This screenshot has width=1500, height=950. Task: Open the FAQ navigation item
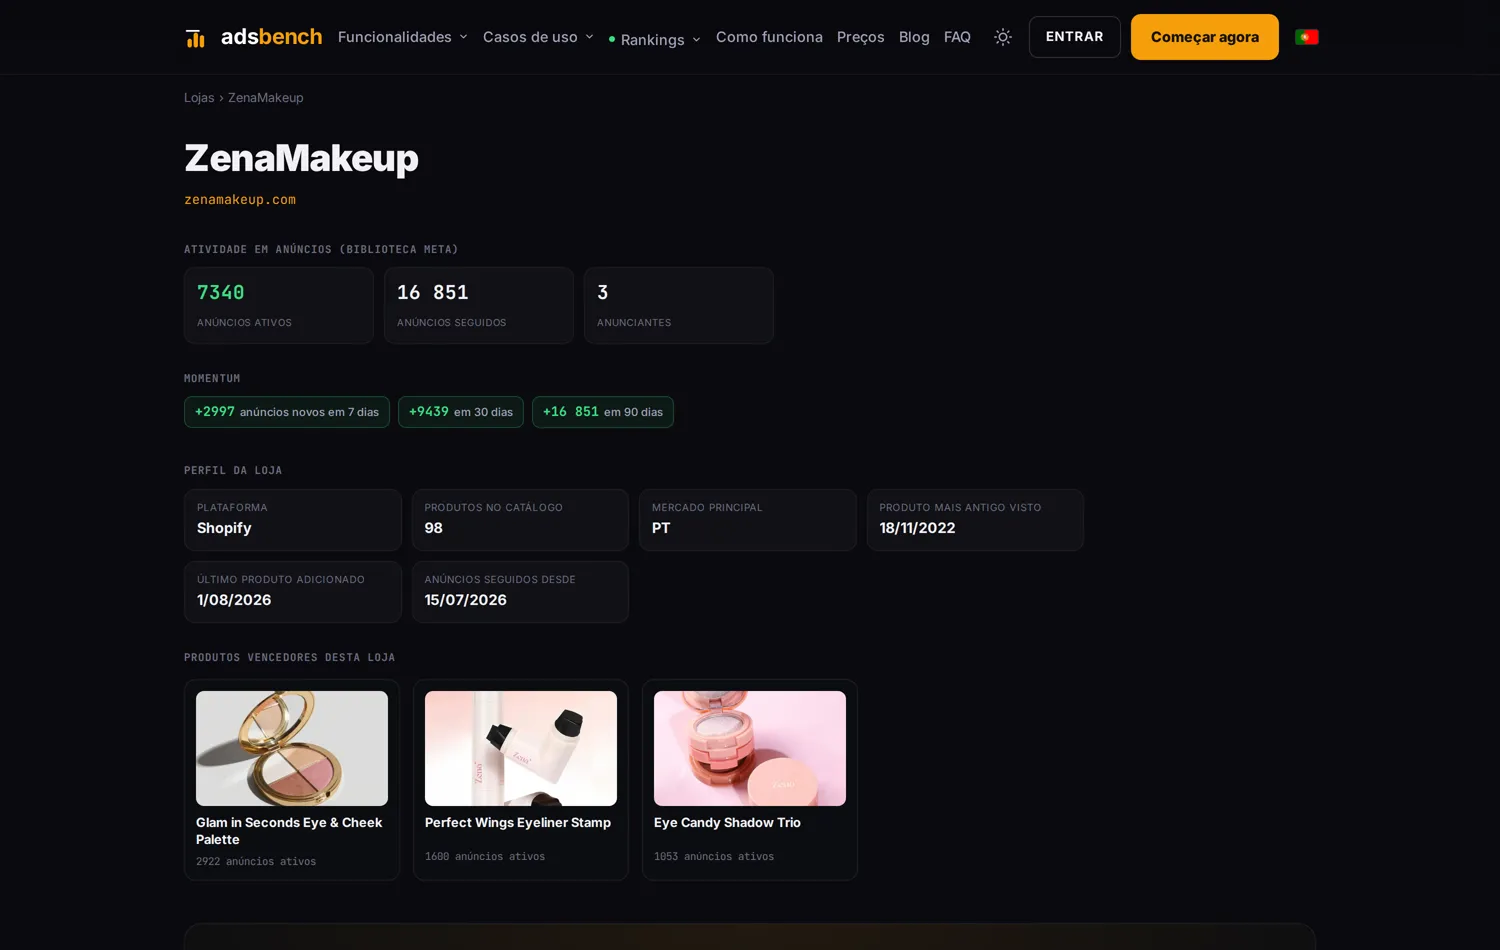957,37
